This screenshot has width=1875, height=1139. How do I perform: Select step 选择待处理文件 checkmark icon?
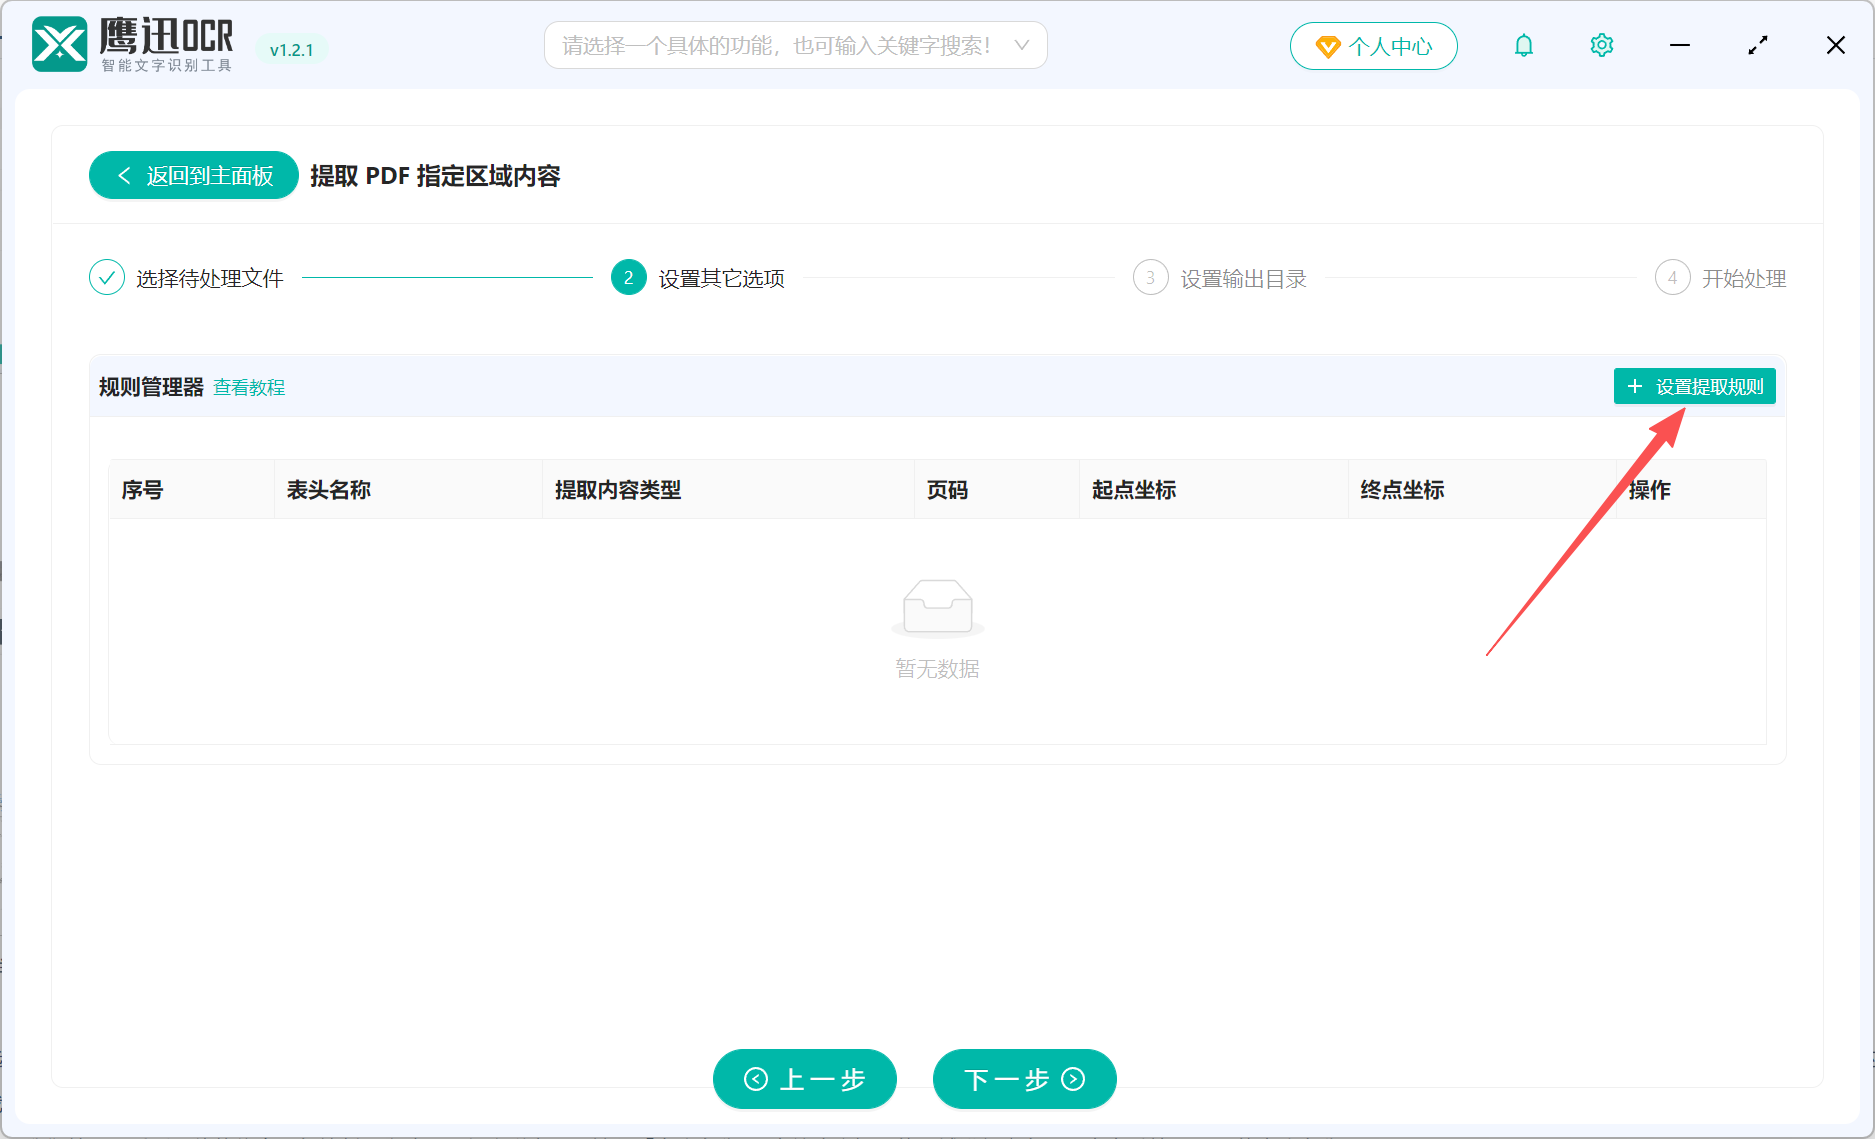[x=107, y=278]
